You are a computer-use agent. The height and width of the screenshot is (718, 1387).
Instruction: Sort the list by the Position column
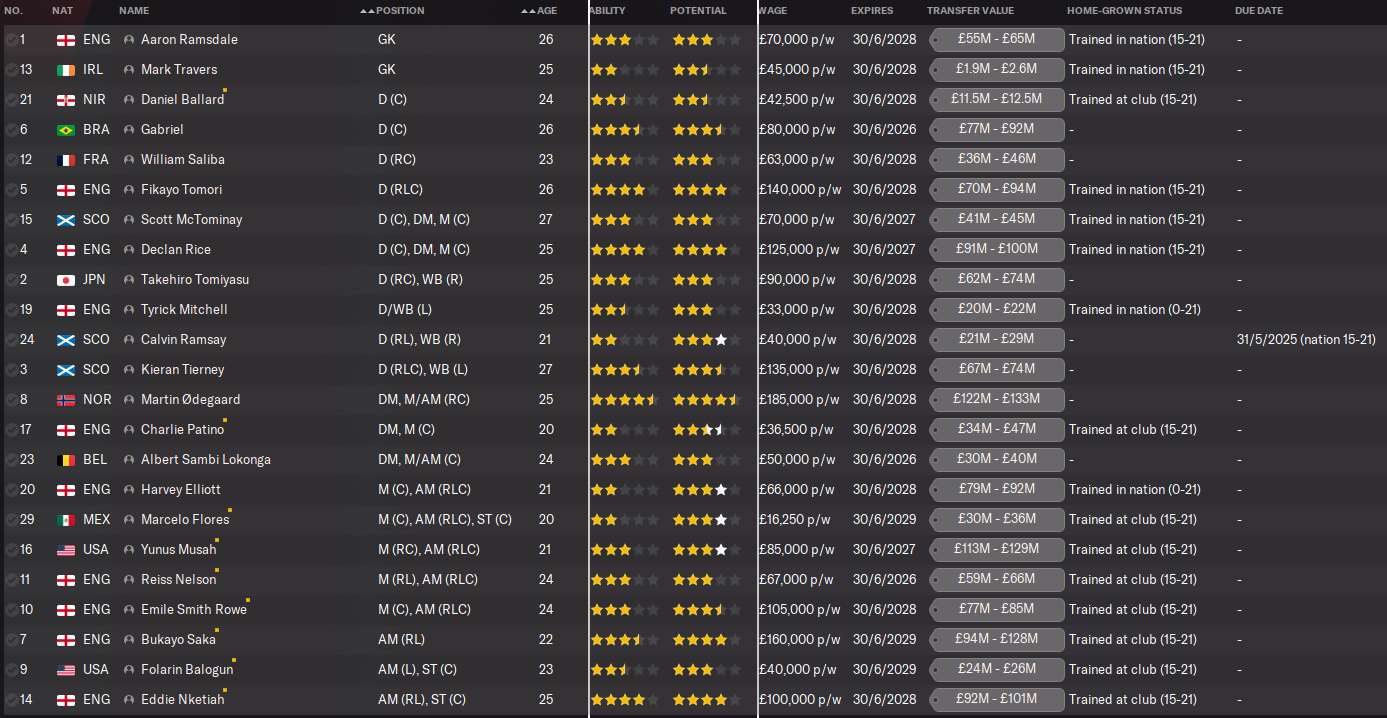(399, 11)
